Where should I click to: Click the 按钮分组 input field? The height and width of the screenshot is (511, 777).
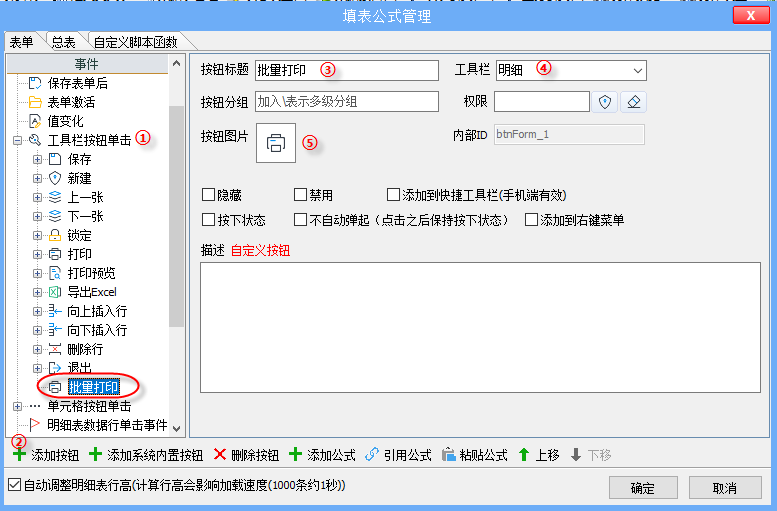click(x=347, y=102)
